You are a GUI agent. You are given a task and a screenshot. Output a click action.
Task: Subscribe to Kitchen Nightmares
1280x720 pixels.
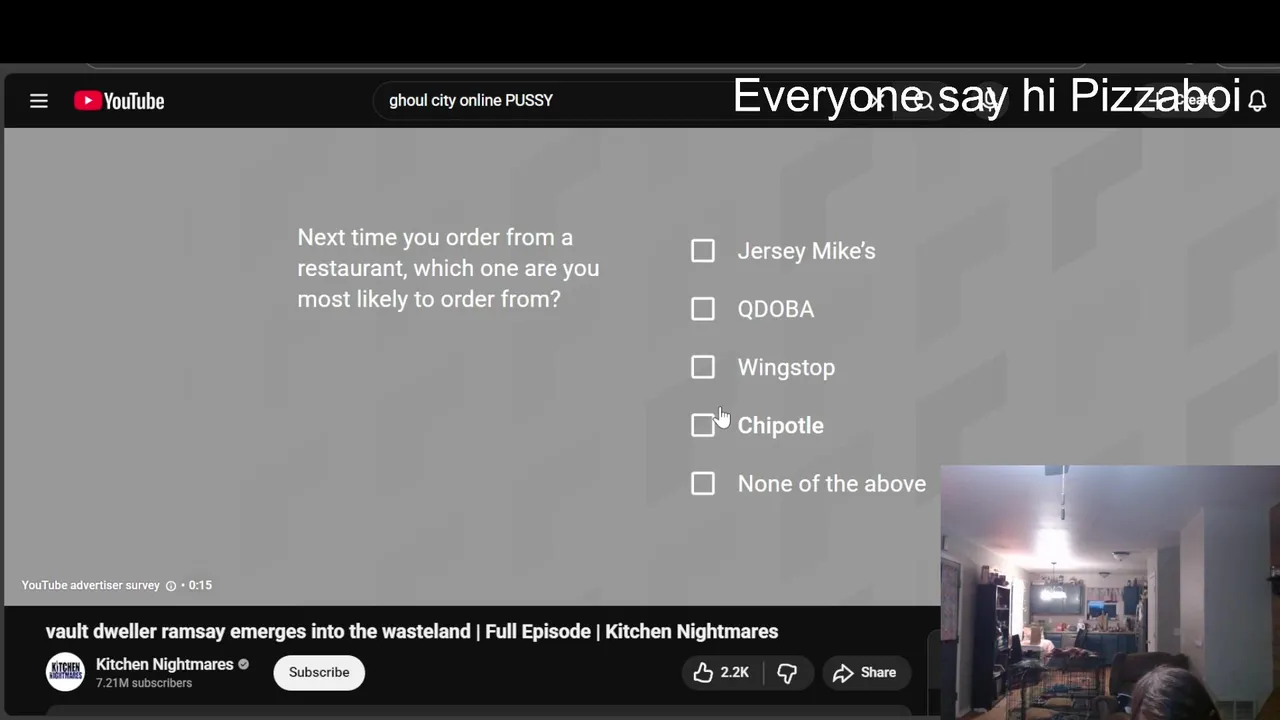click(x=319, y=672)
